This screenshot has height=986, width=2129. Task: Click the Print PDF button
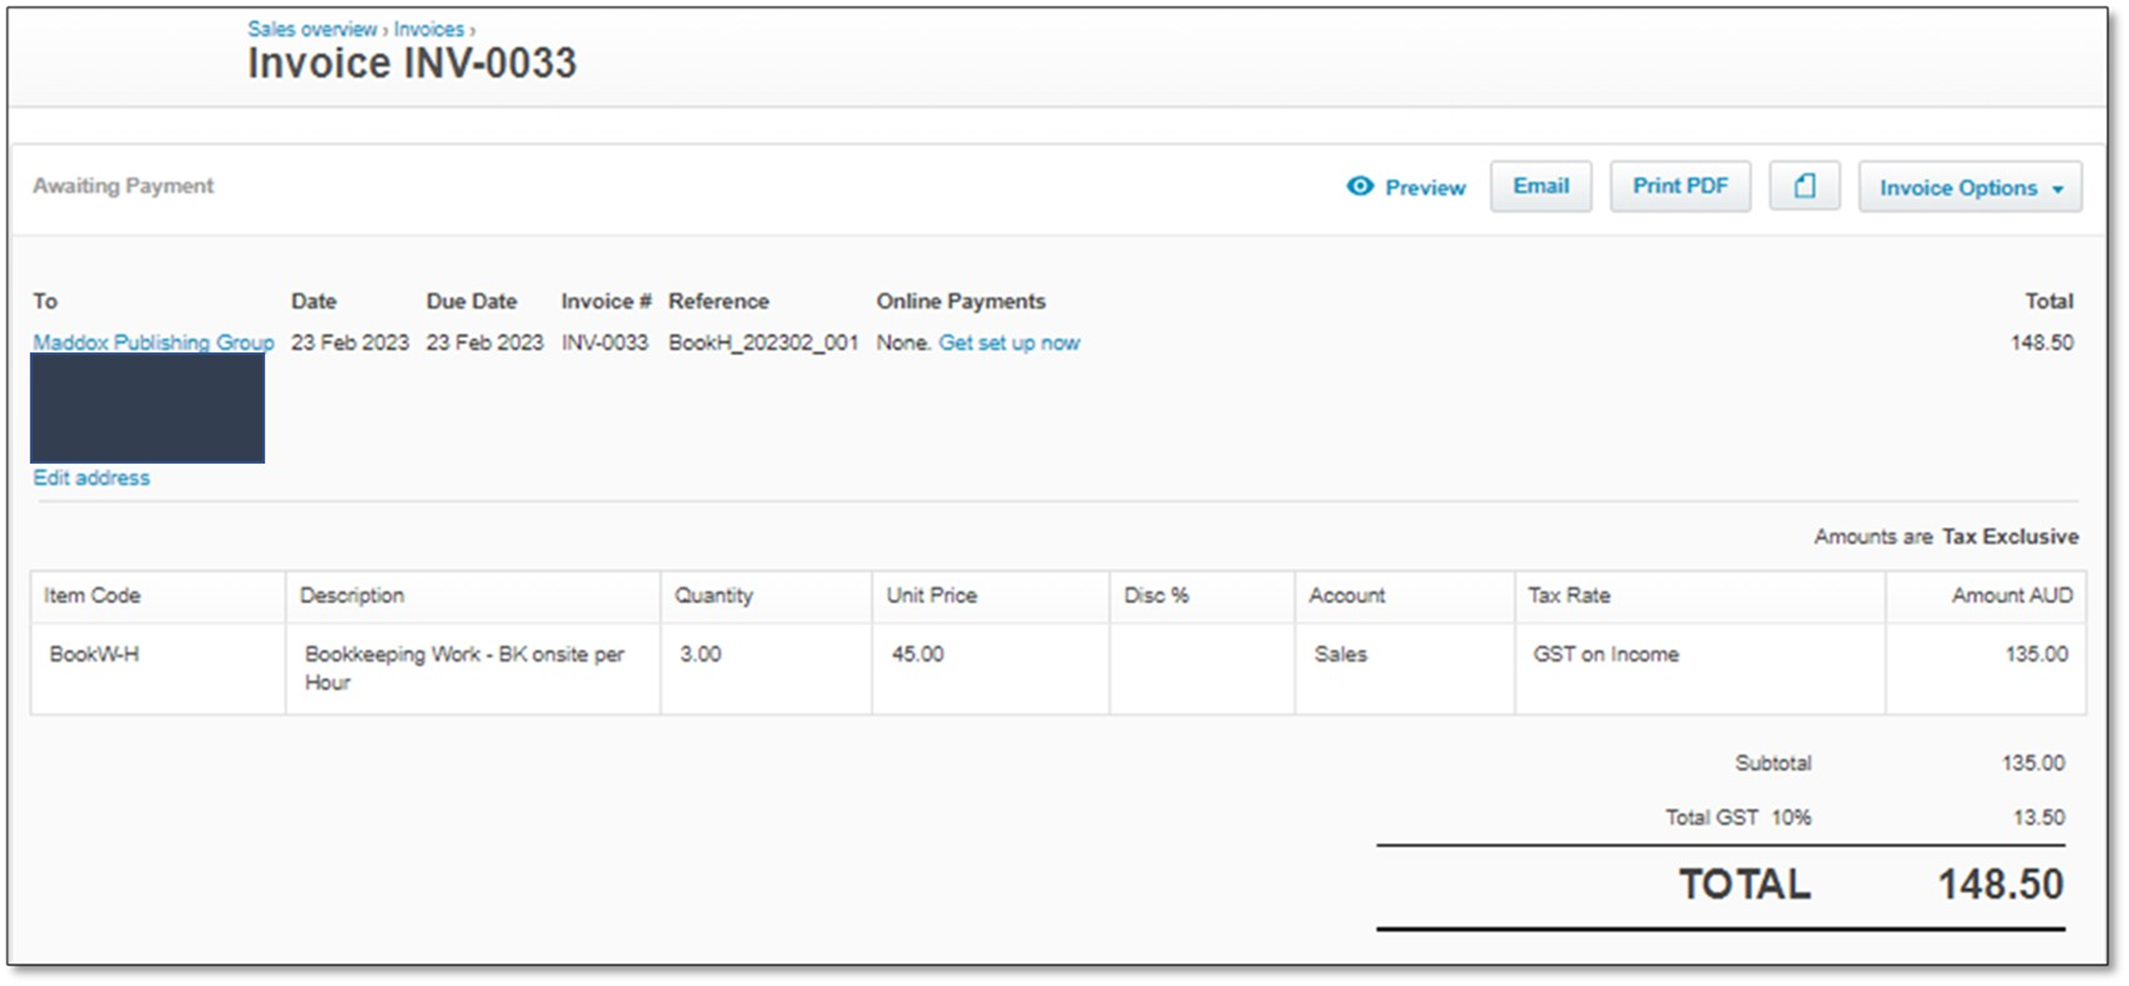[1679, 186]
